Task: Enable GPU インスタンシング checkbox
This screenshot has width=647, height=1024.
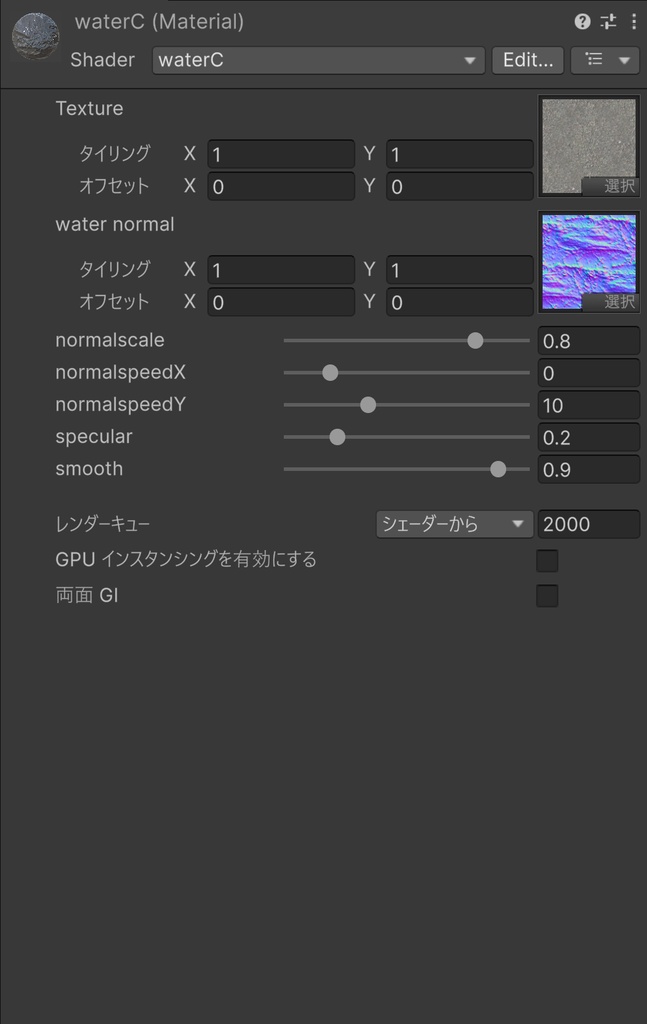Action: coord(547,560)
